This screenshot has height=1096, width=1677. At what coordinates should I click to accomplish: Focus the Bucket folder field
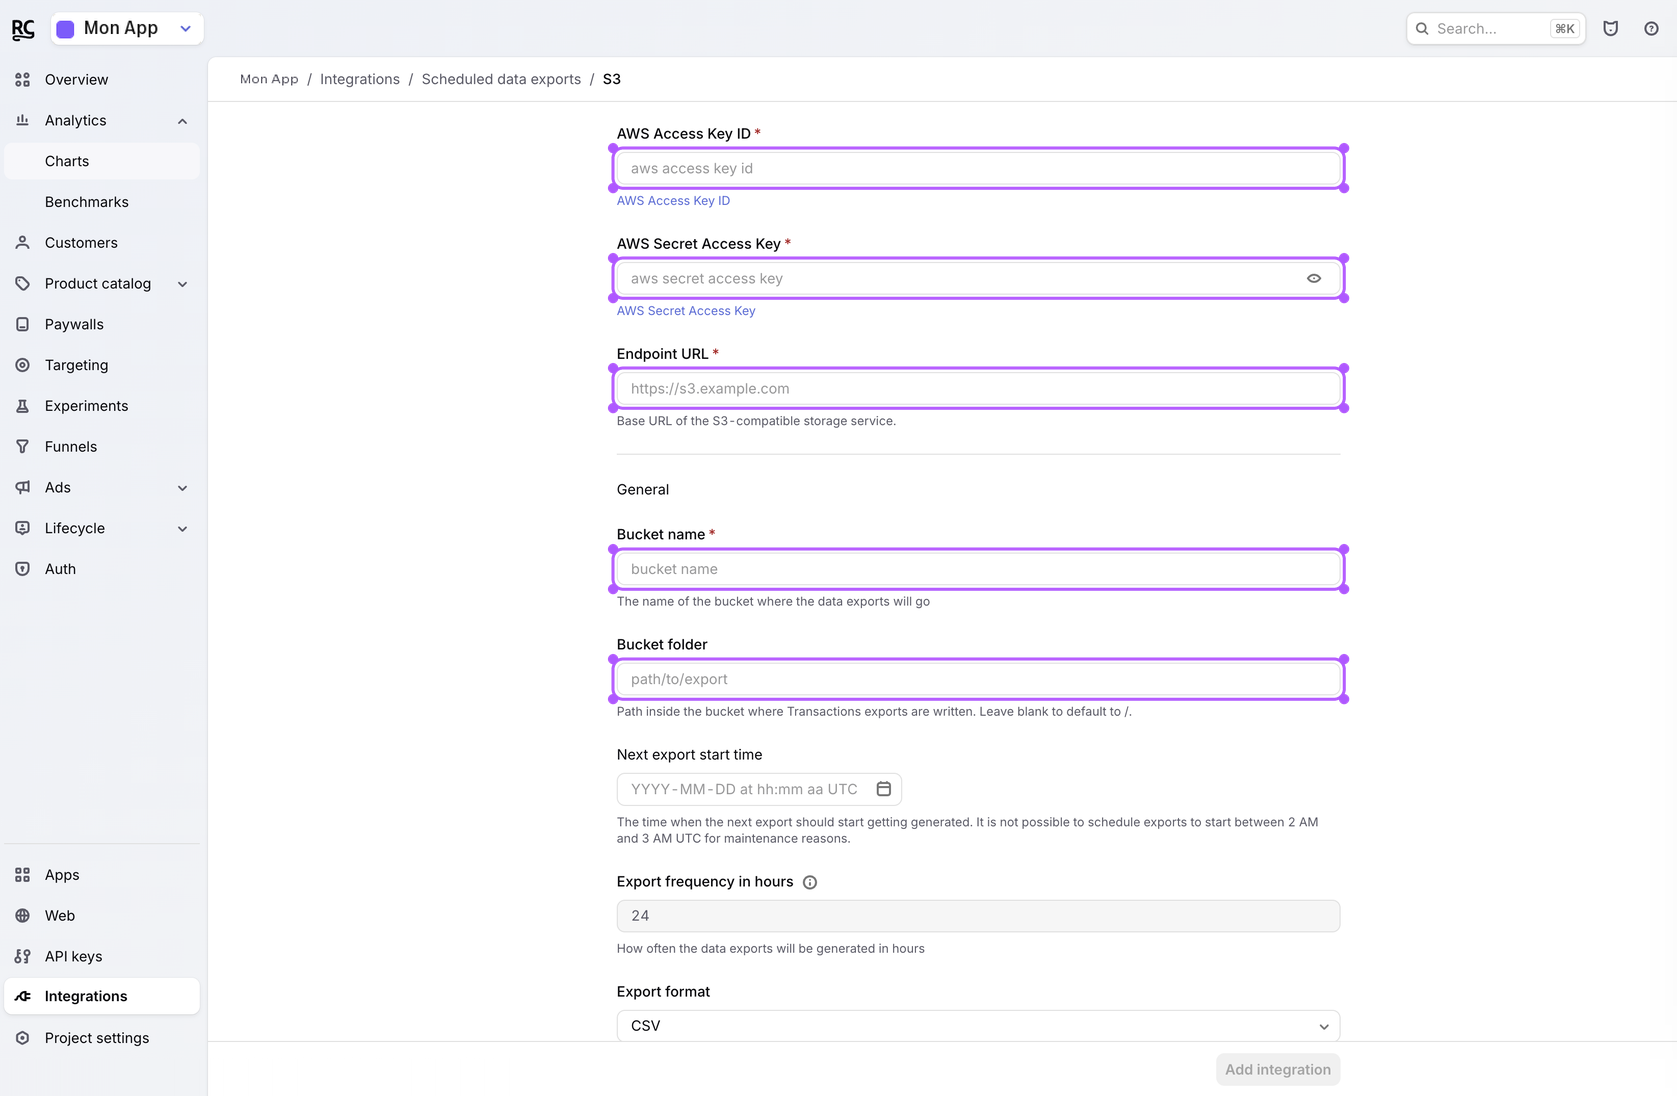(978, 679)
